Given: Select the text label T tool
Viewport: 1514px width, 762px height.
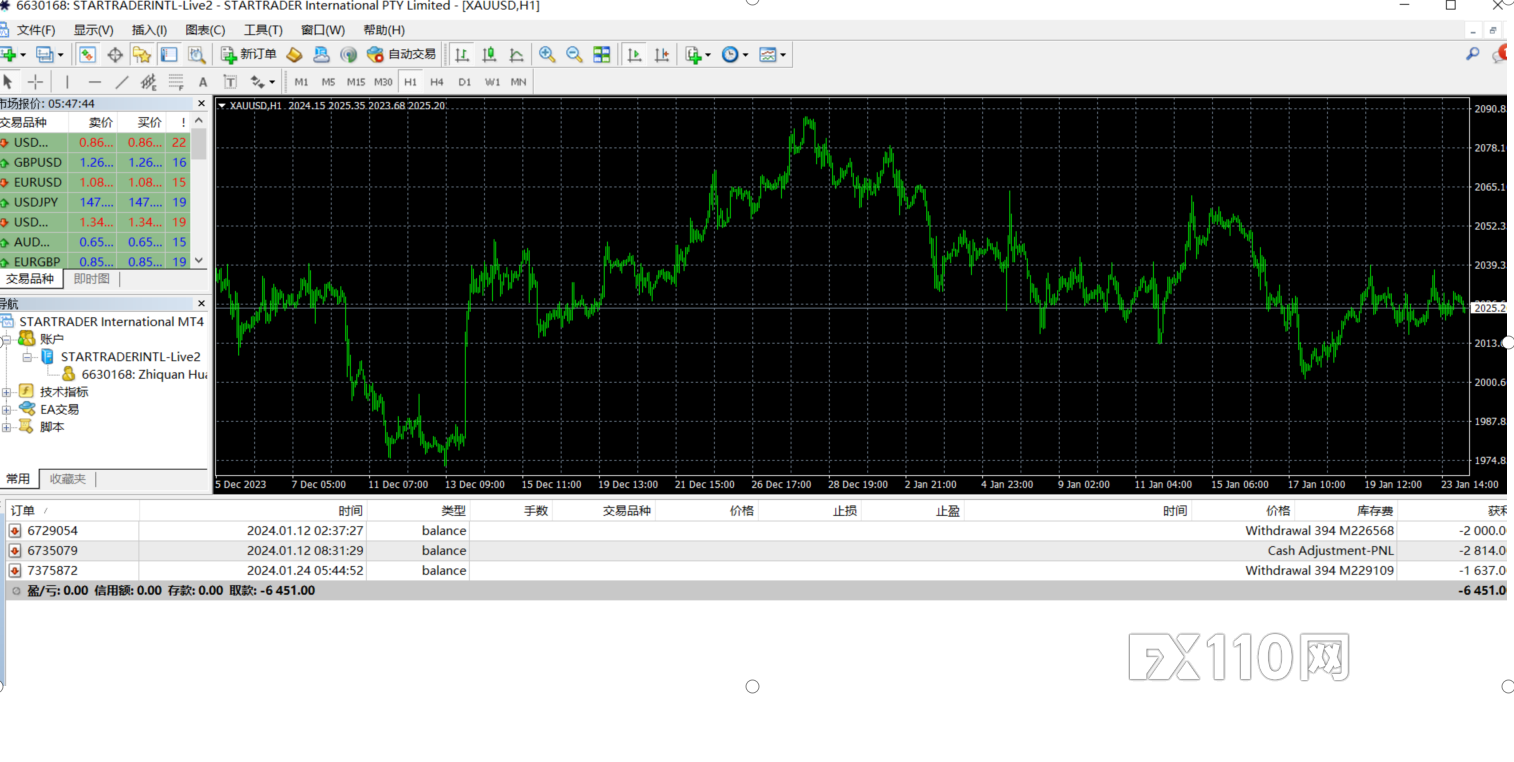Looking at the screenshot, I should (x=230, y=82).
